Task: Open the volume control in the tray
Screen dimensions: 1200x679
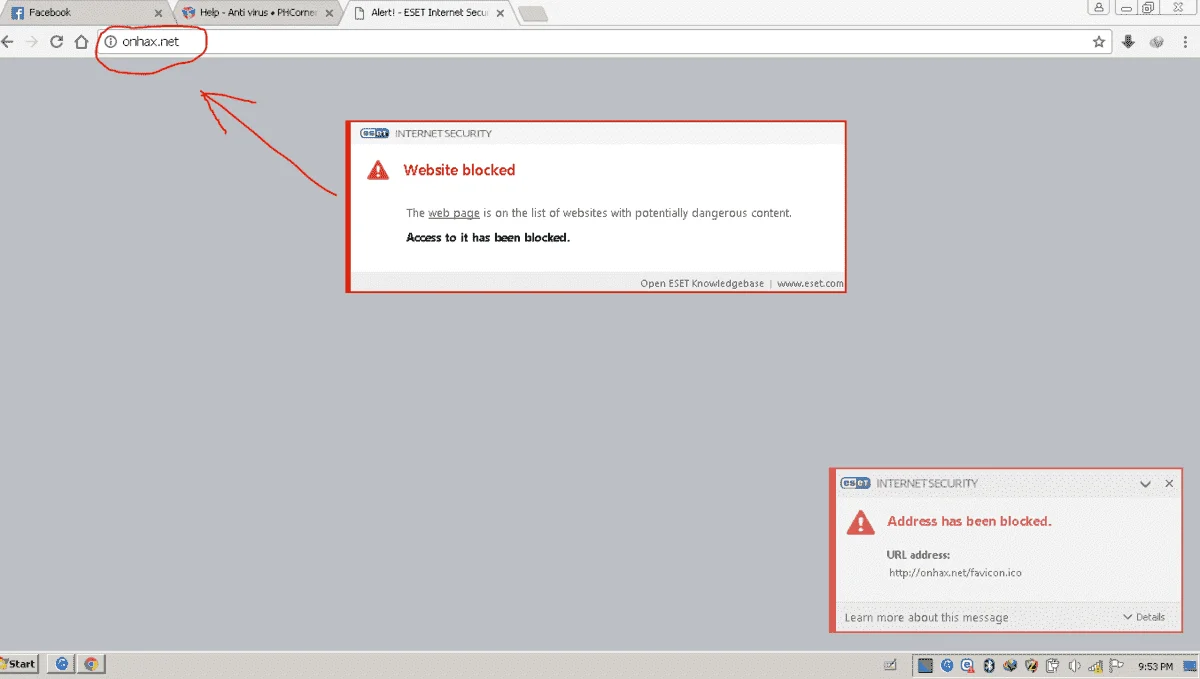Action: point(1074,665)
